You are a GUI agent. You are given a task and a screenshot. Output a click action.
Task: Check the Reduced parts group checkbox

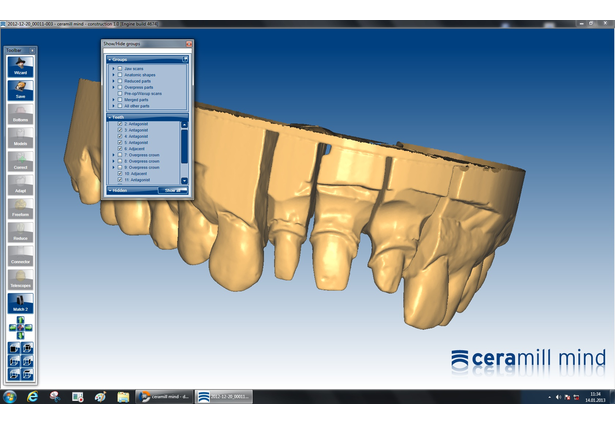point(120,81)
